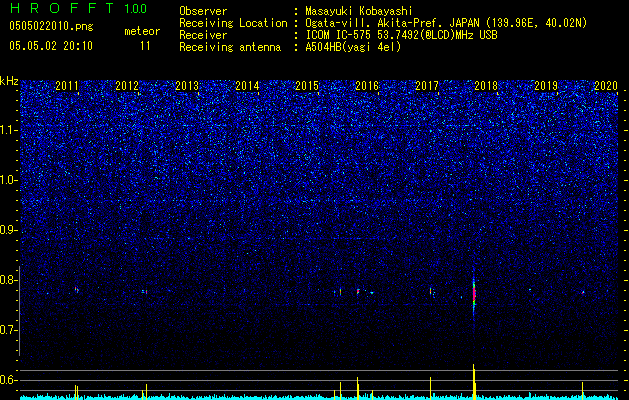Select the filename 0505022010.png
This screenshot has width=629, height=400.
(x=51, y=26)
